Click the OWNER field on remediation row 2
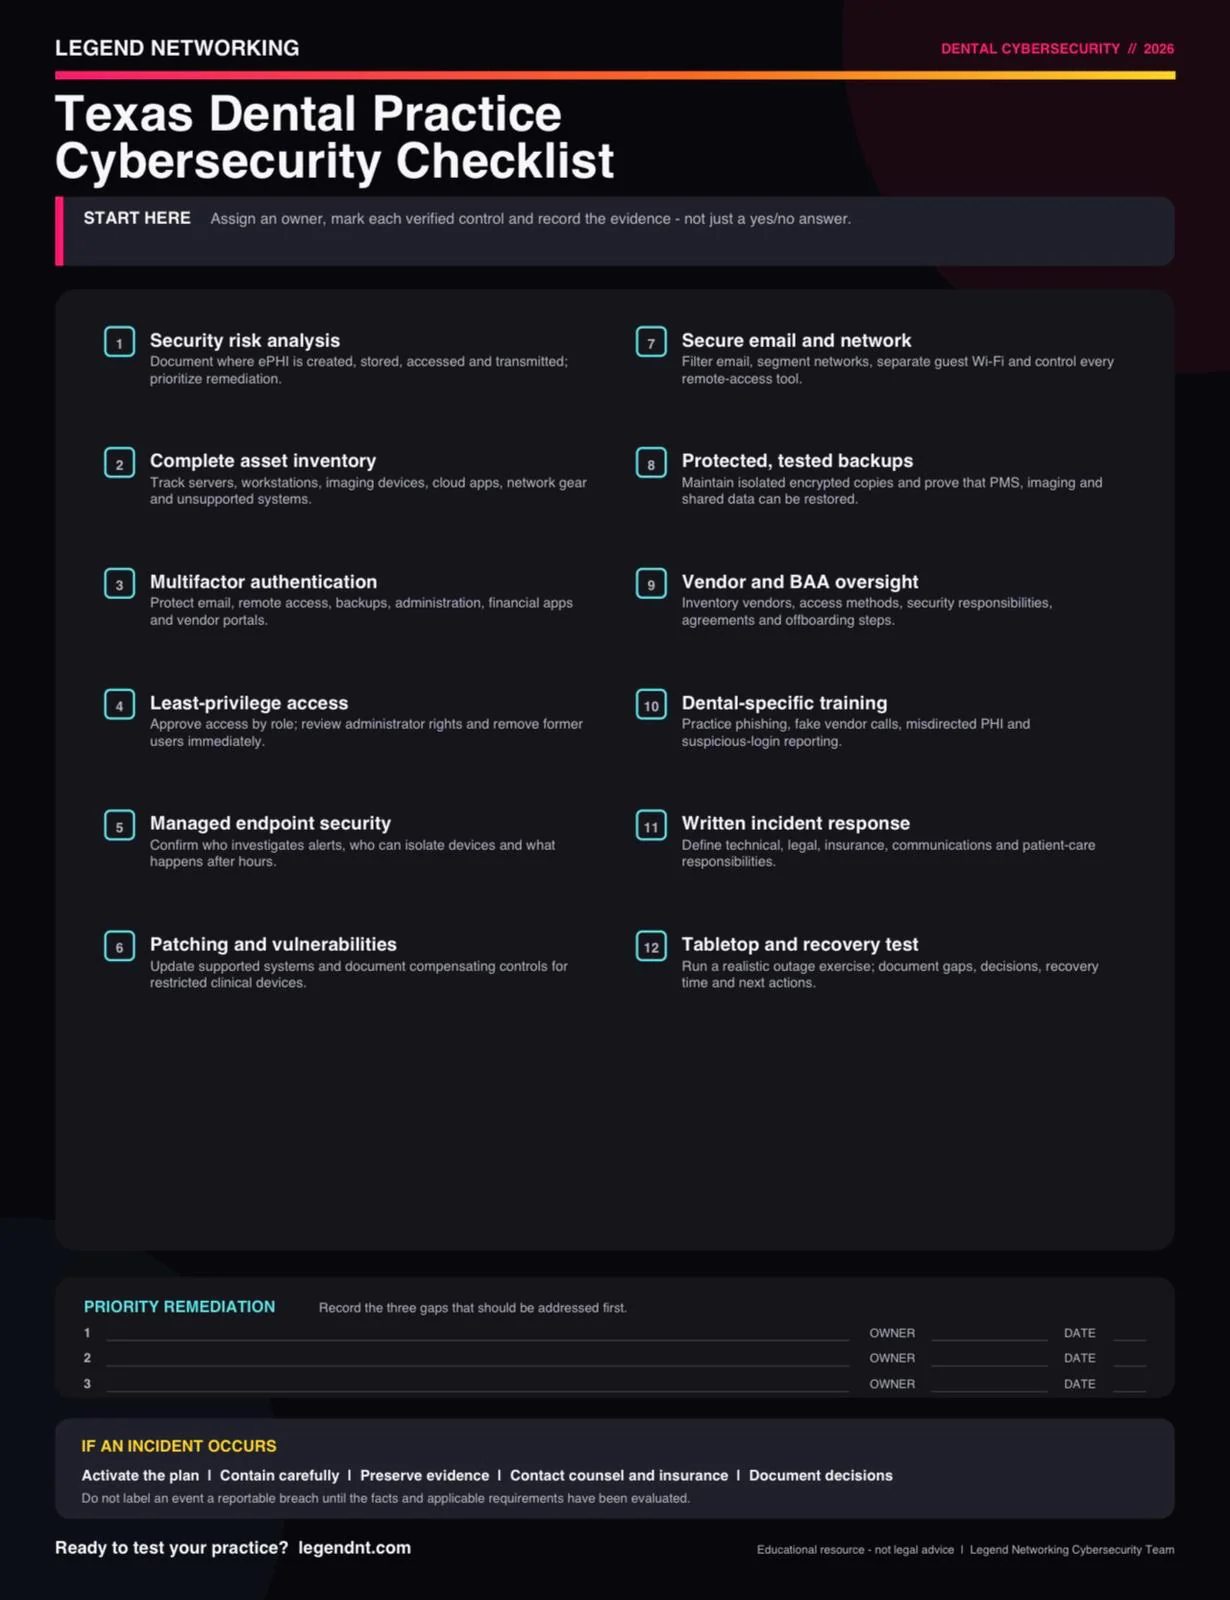The width and height of the screenshot is (1230, 1600). pos(989,1359)
